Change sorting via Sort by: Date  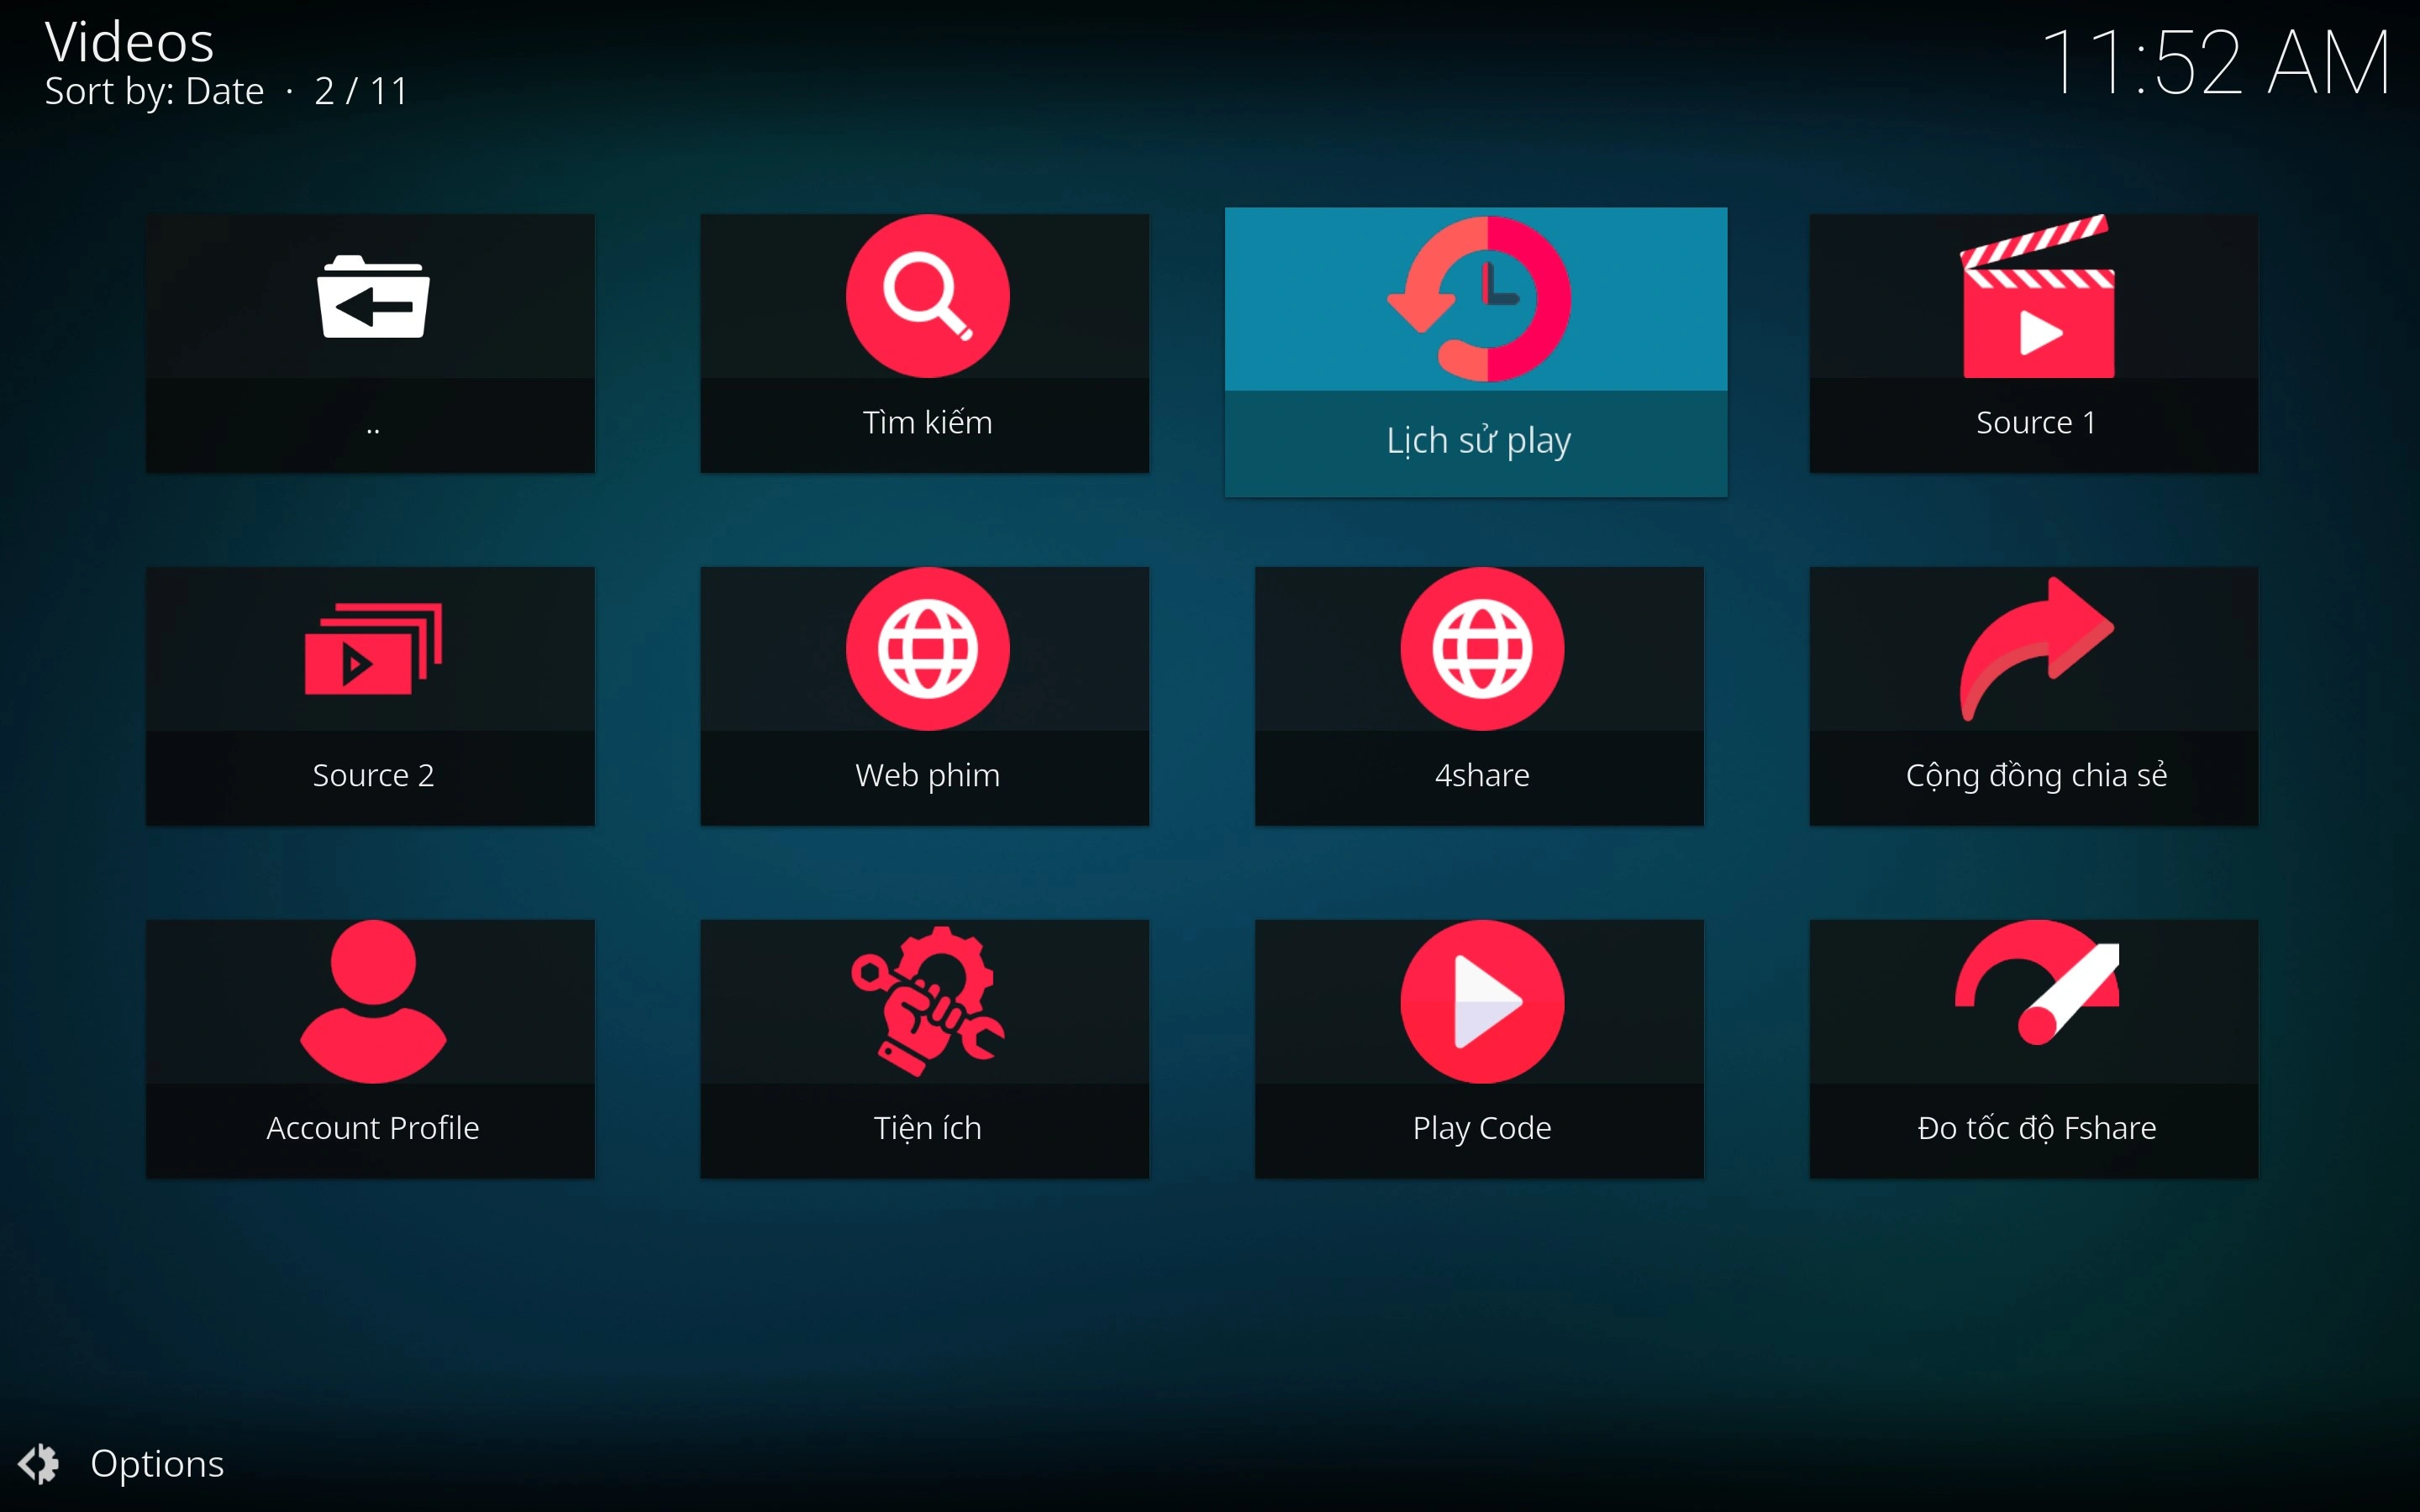(152, 91)
